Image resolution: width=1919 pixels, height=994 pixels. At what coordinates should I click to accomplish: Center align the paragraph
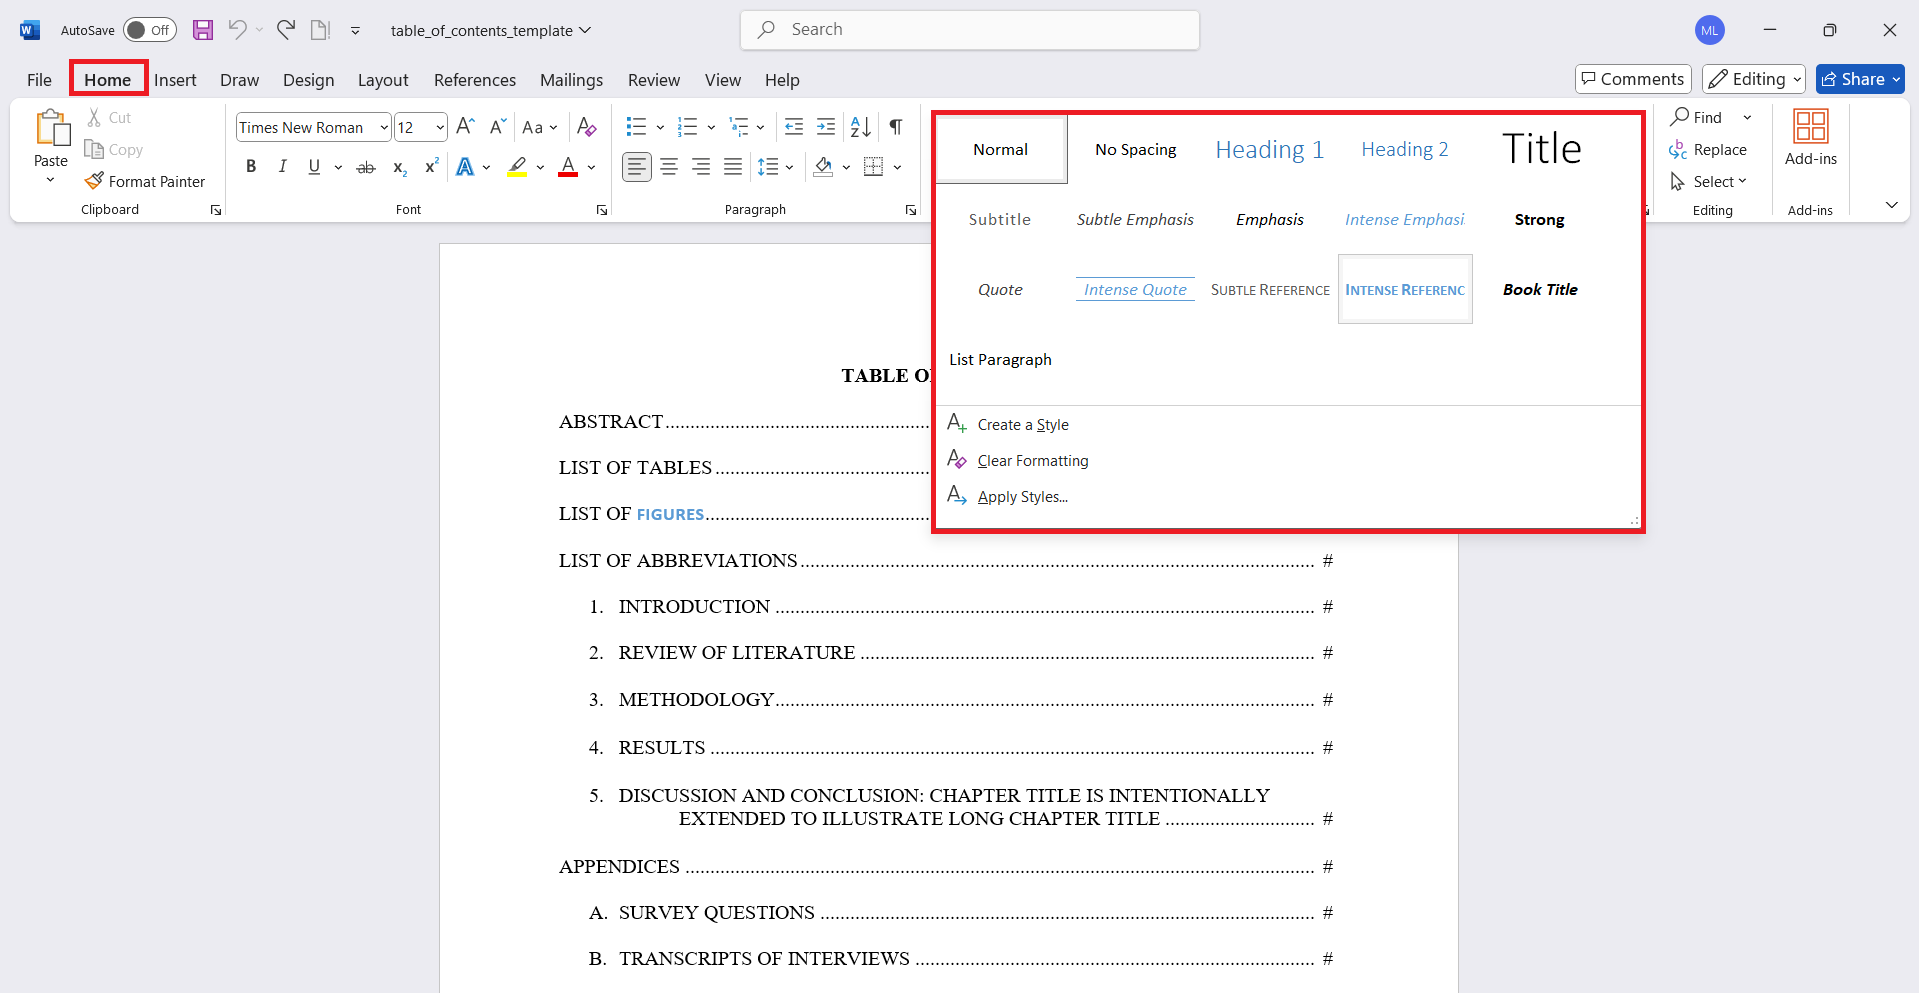pyautogui.click(x=669, y=167)
